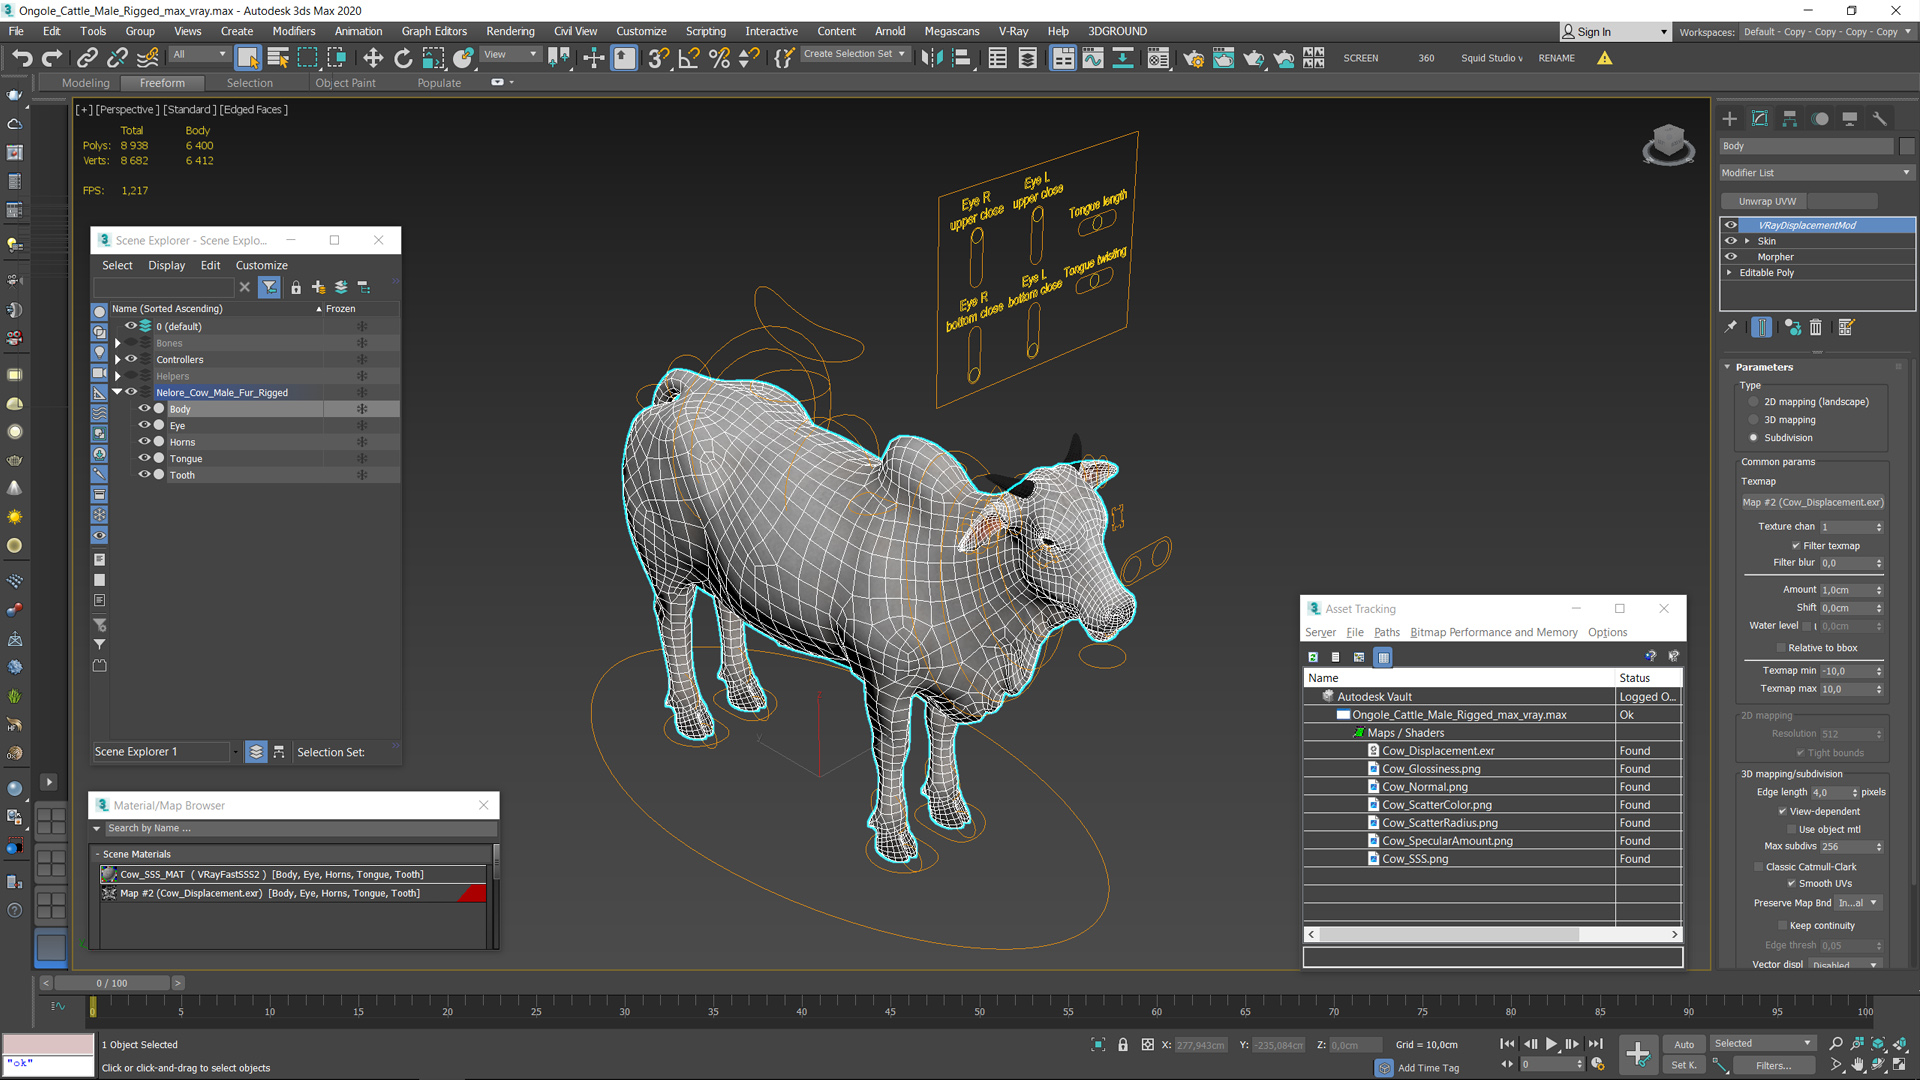Open the Rendering menu
1920x1080 pixels.
tap(510, 31)
